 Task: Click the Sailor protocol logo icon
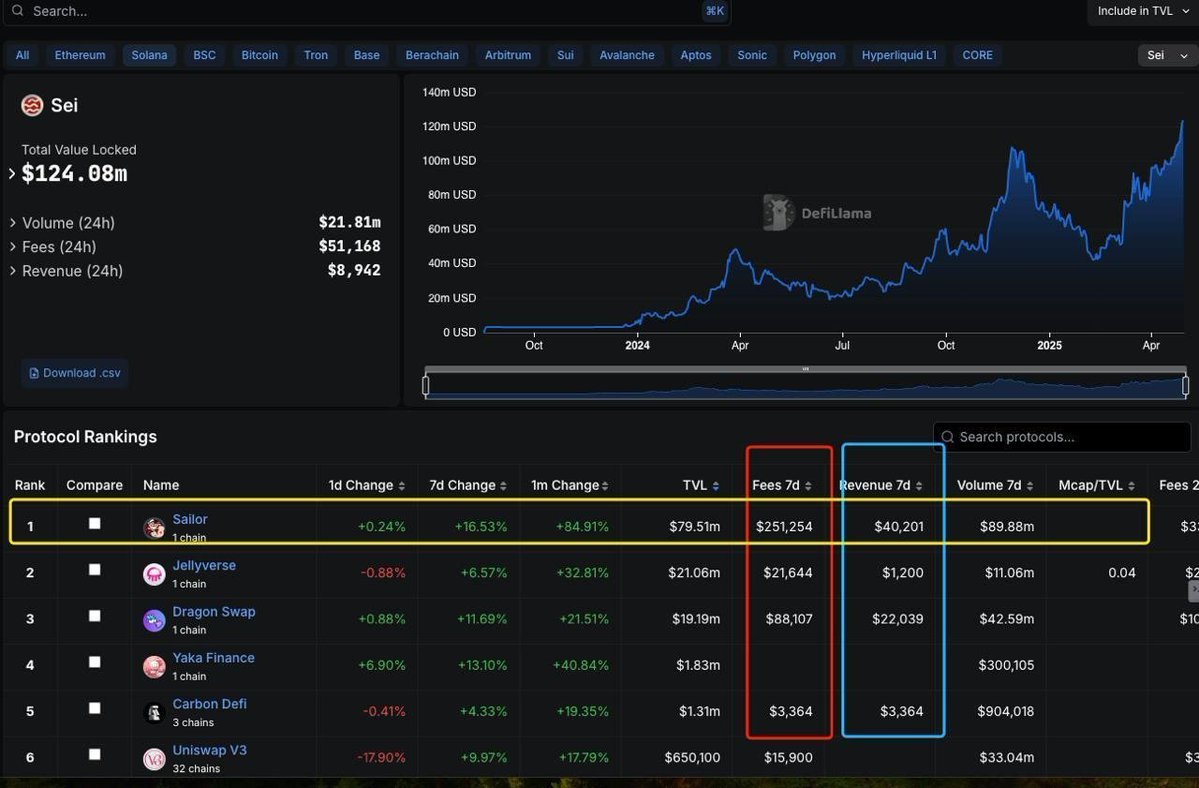click(x=154, y=527)
